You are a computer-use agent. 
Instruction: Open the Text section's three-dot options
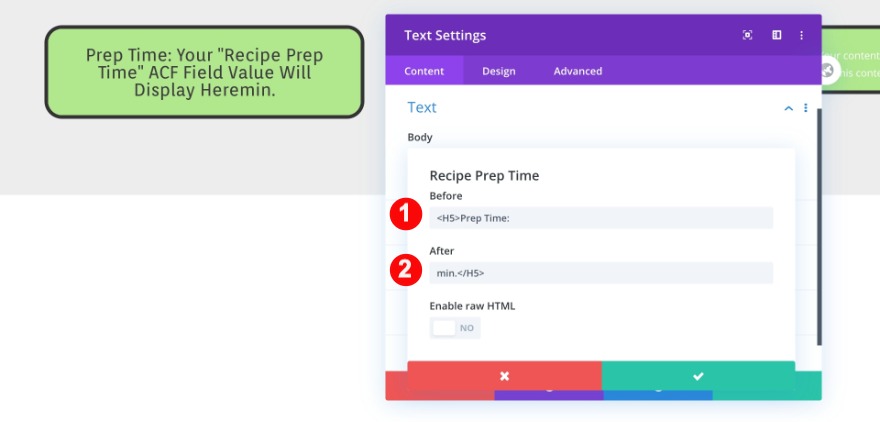806,108
